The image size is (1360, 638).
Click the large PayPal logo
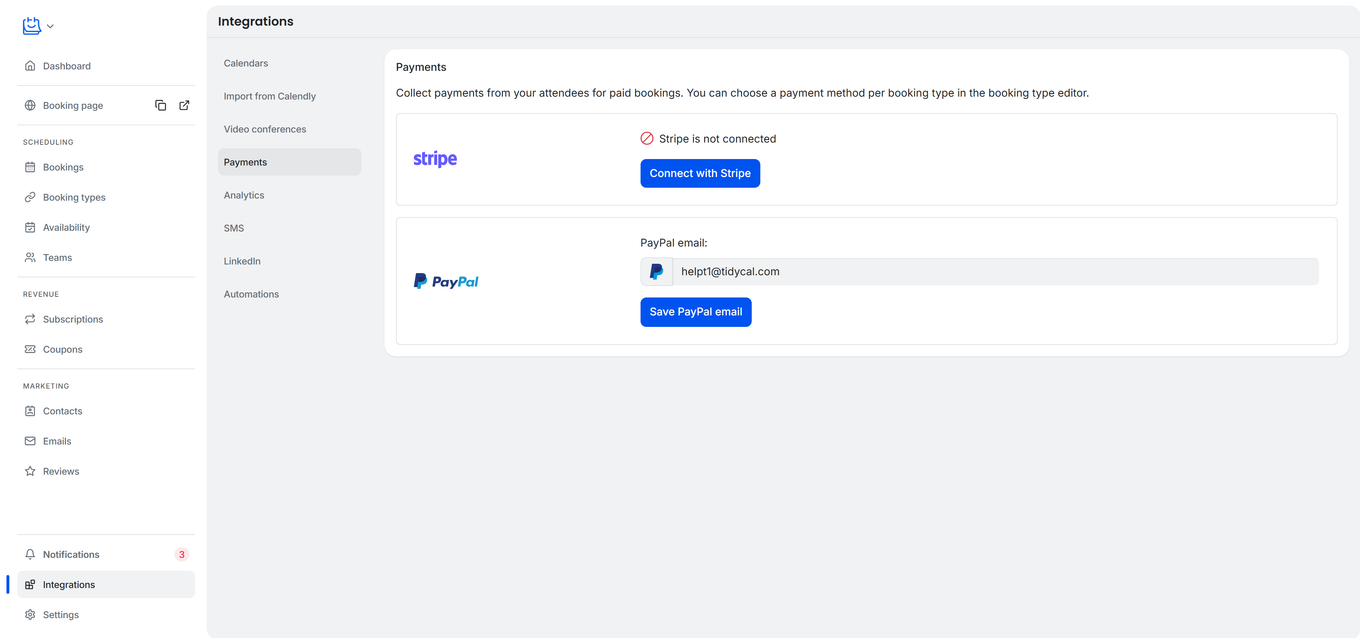pos(446,282)
